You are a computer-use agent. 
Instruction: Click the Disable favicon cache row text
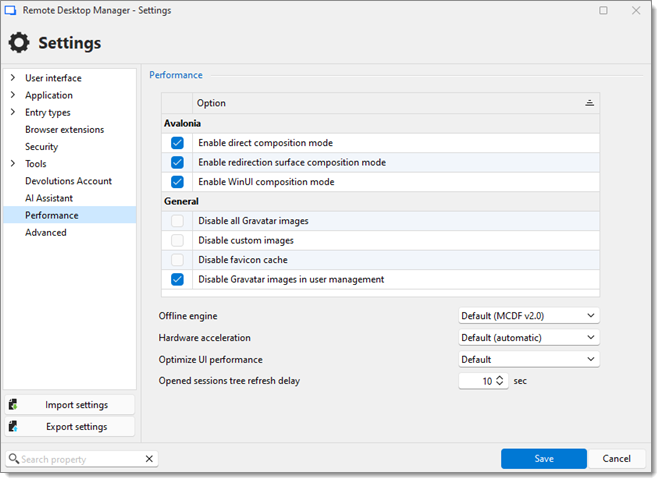click(243, 260)
